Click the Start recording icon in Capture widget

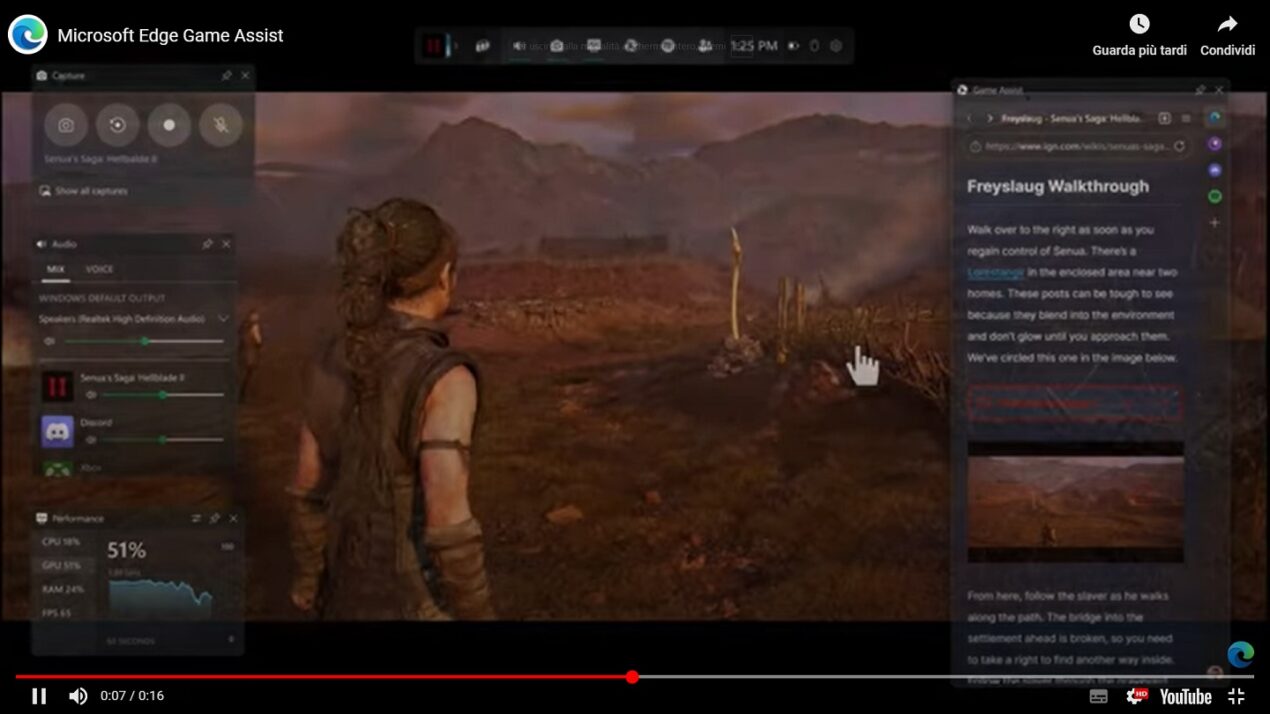(170, 124)
